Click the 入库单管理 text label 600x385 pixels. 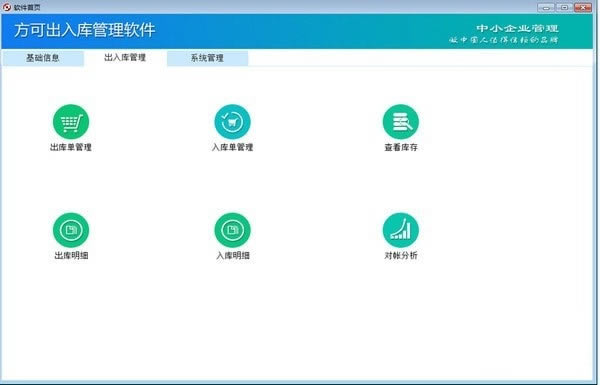coord(232,147)
